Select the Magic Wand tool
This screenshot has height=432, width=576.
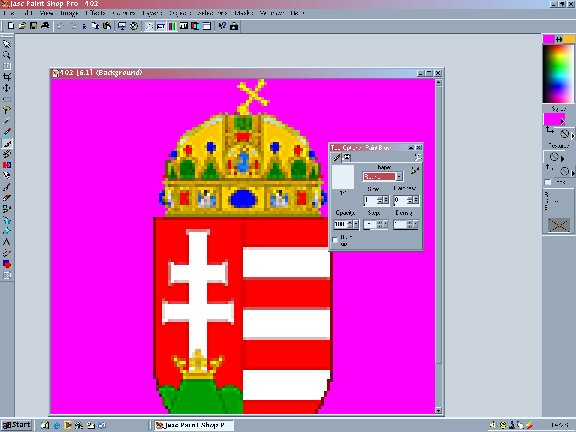tap(7, 121)
